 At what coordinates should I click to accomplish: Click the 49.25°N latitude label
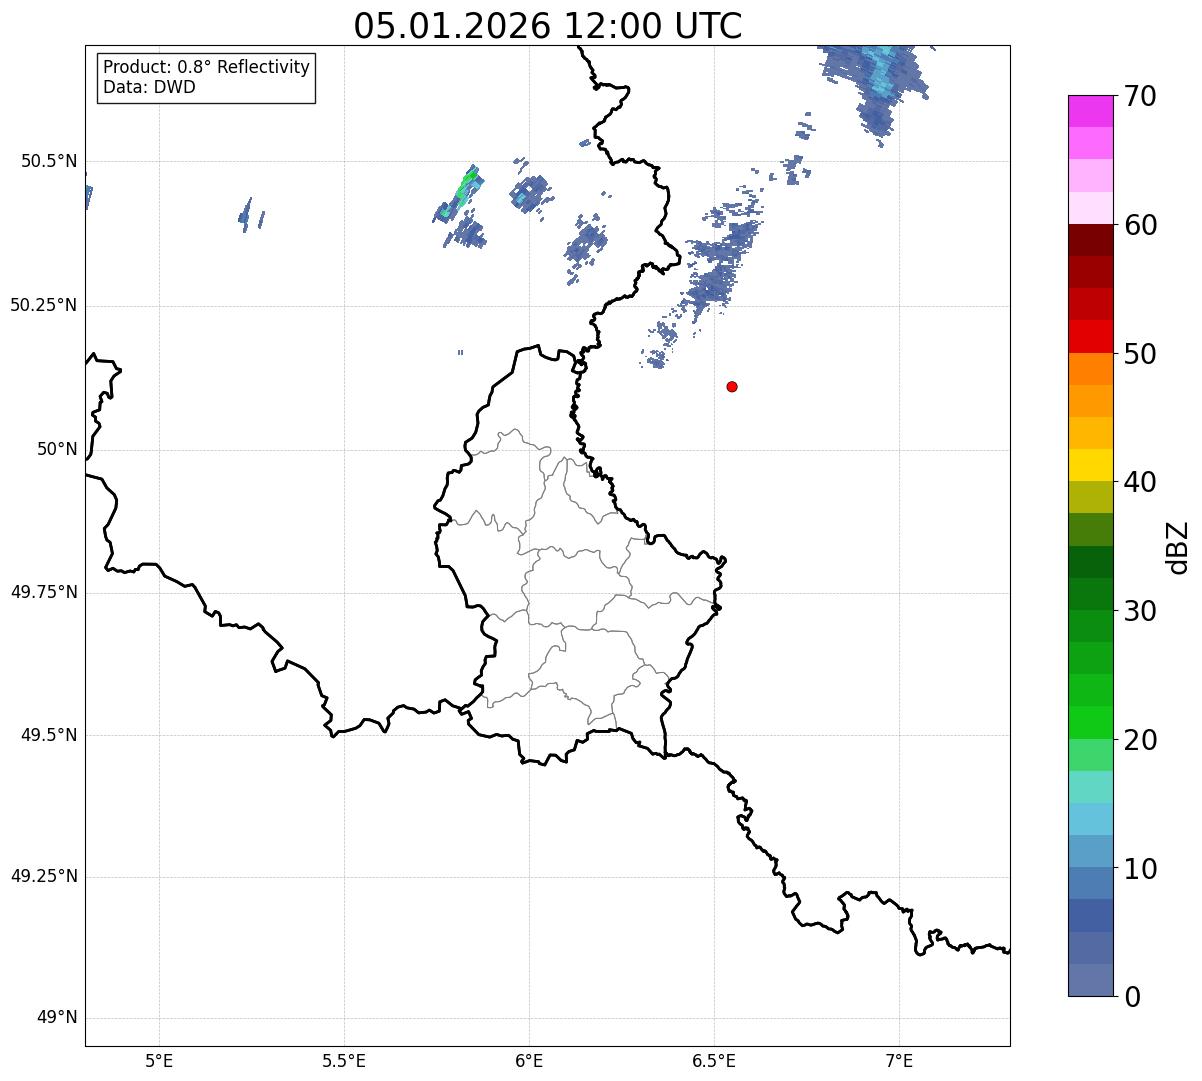point(43,877)
